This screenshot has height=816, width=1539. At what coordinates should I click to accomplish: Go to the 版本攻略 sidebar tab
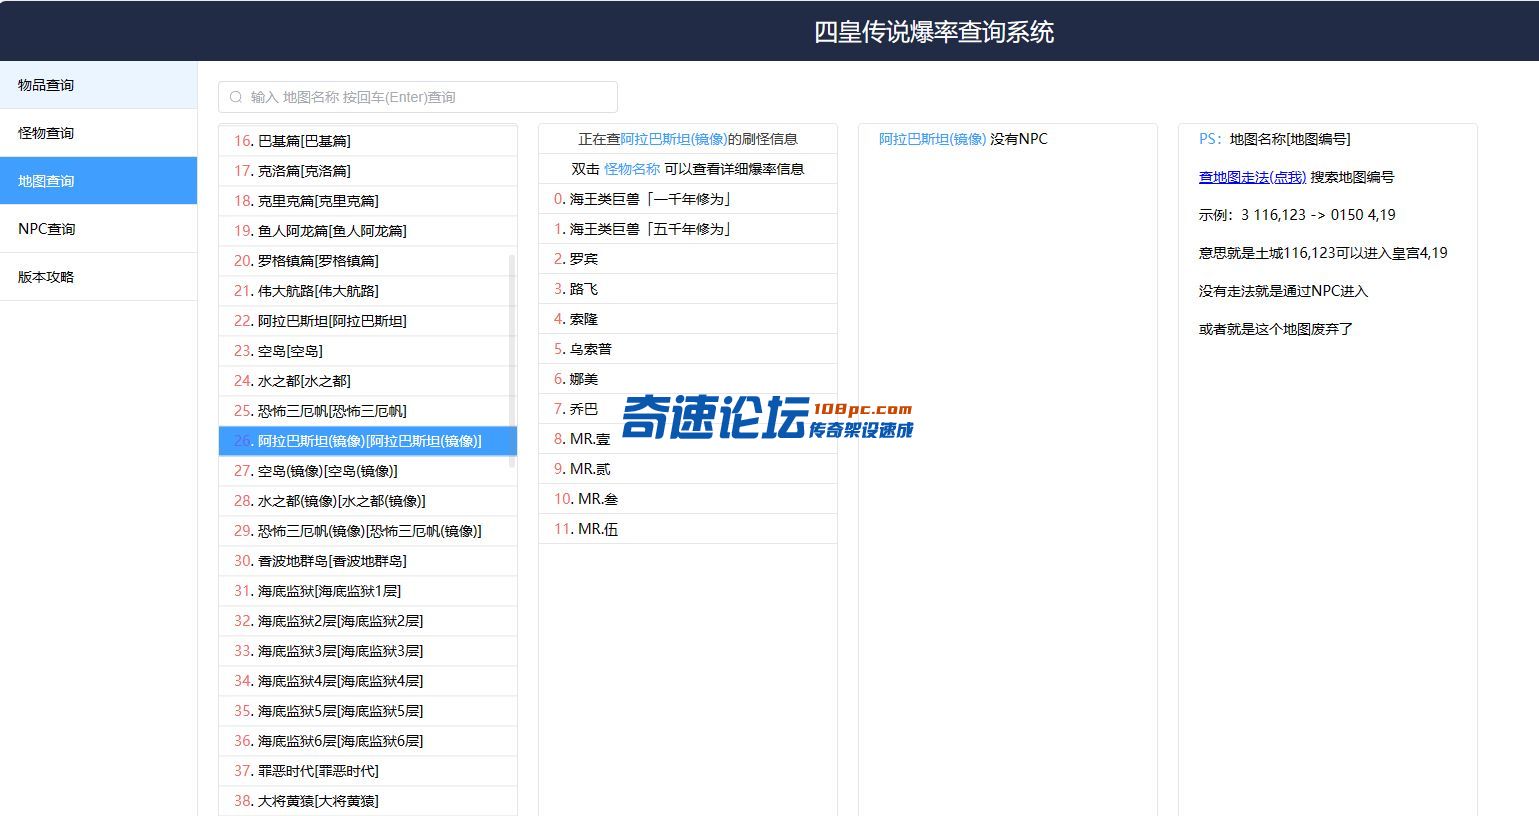[98, 277]
